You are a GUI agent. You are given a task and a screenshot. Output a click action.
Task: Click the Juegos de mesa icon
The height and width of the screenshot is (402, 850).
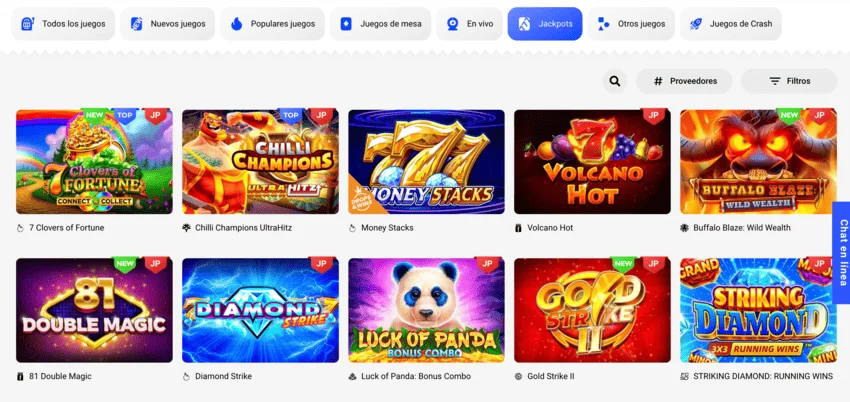coord(346,24)
